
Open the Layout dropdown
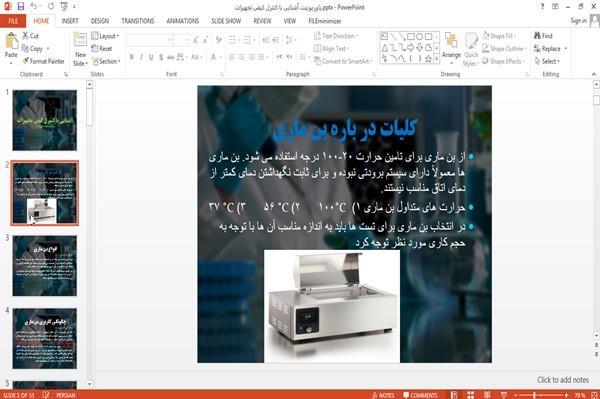(105, 36)
